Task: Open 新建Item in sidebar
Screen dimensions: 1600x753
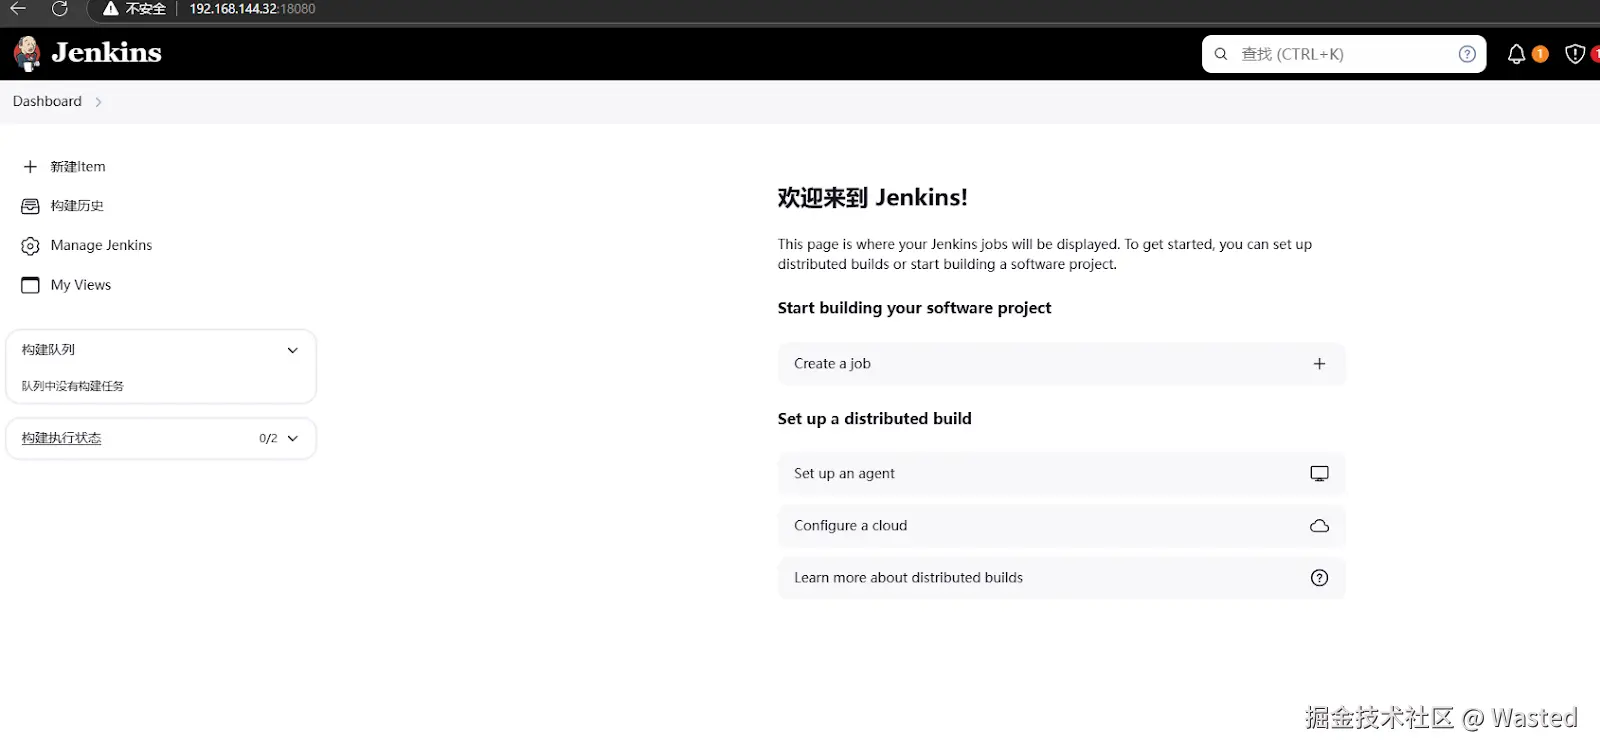Action: [x=78, y=167]
